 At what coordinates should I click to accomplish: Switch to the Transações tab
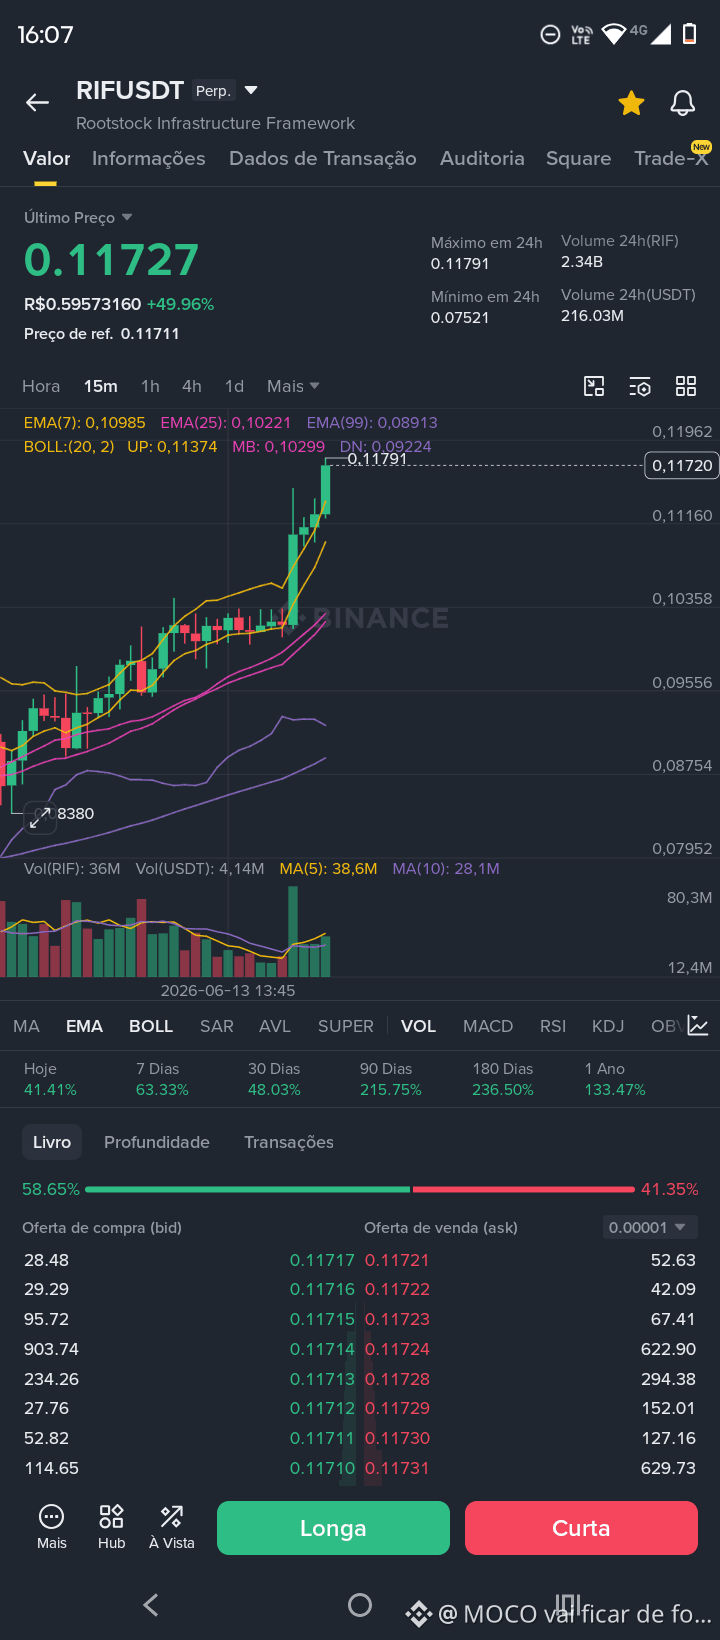pyautogui.click(x=289, y=1142)
